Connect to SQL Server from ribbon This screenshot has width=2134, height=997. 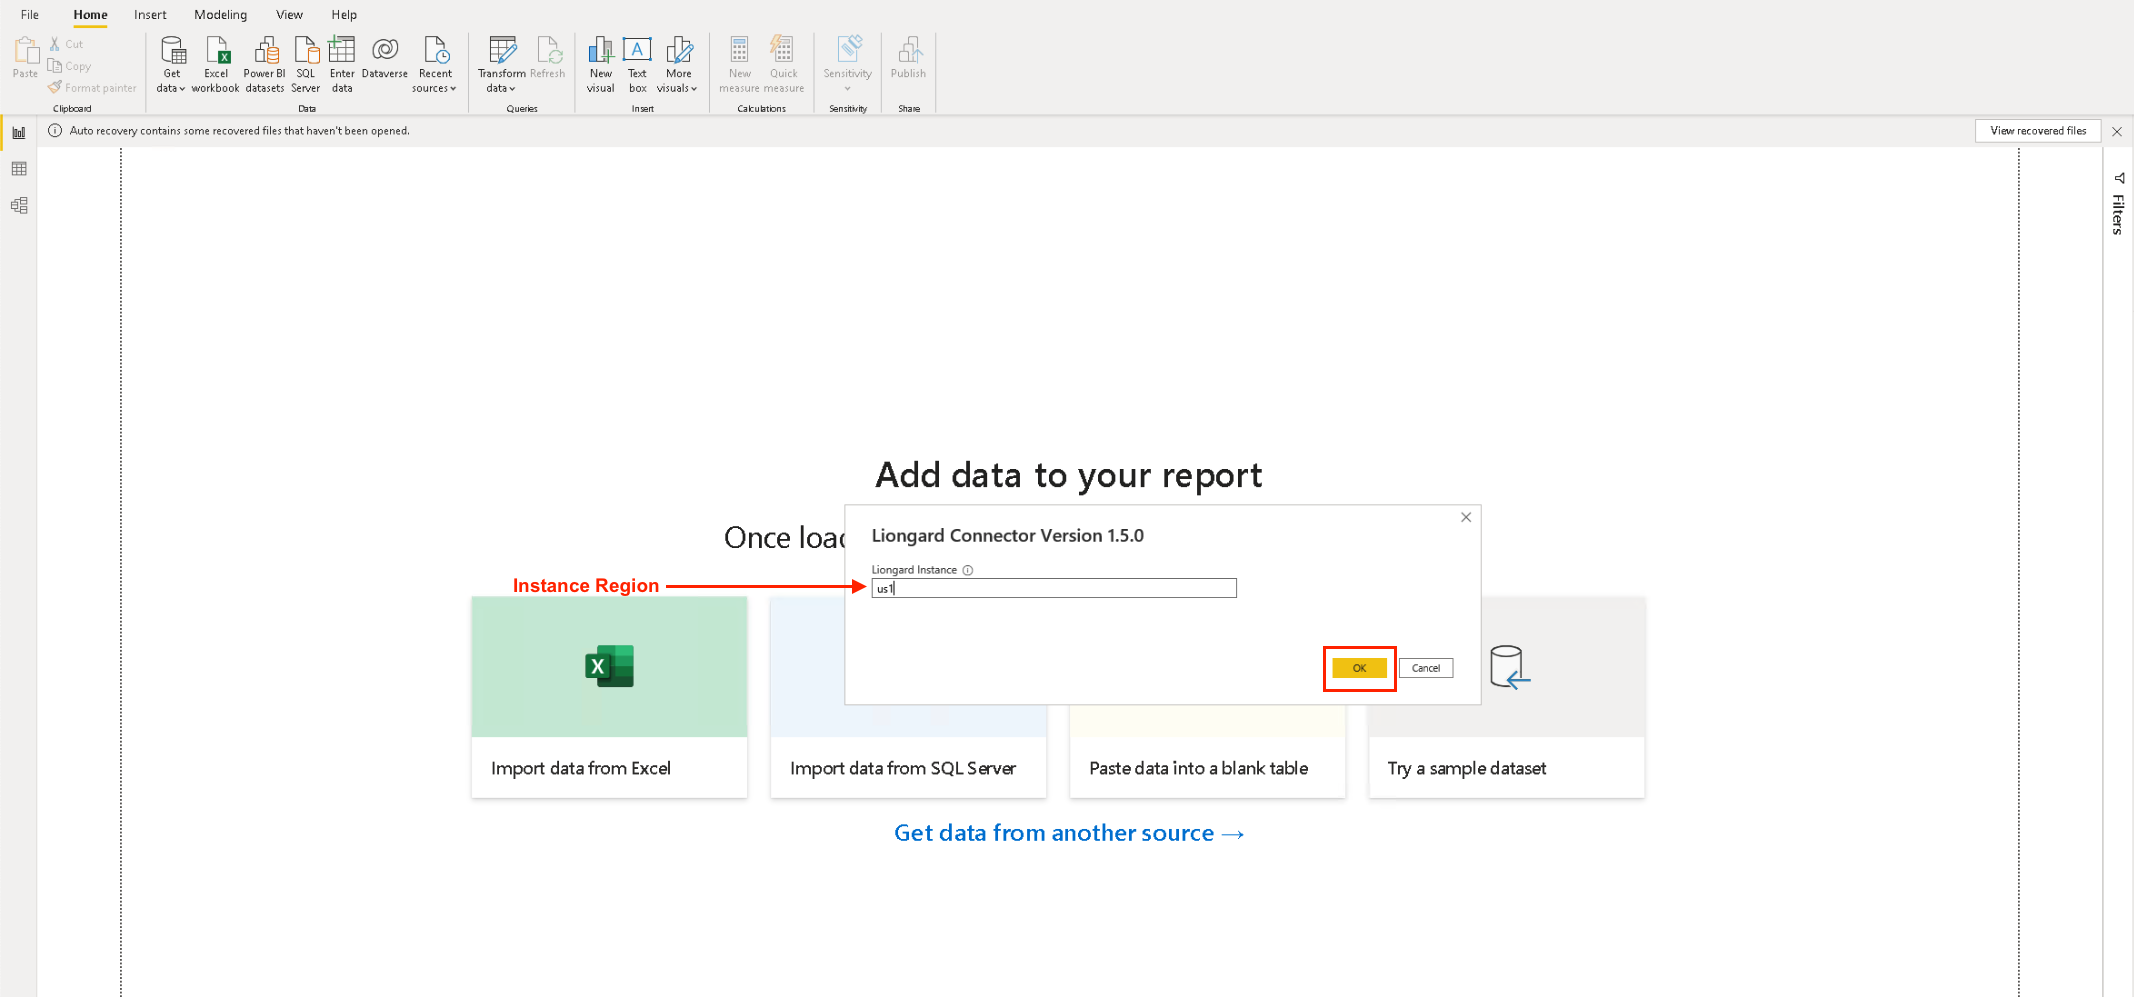(x=306, y=65)
